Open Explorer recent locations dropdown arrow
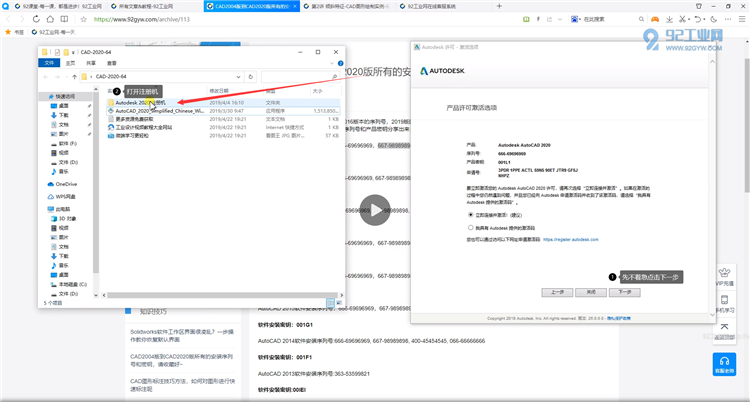Image resolution: width=750 pixels, height=402 pixels. pos(65,77)
